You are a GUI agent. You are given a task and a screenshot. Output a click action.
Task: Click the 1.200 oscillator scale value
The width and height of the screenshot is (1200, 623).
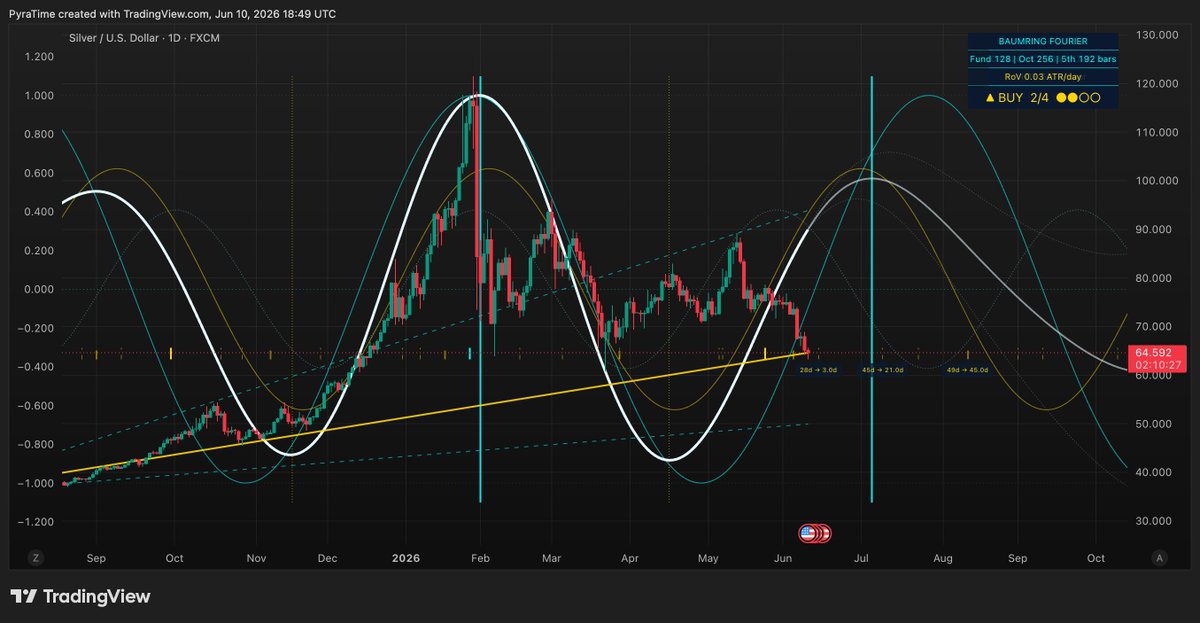(x=41, y=56)
